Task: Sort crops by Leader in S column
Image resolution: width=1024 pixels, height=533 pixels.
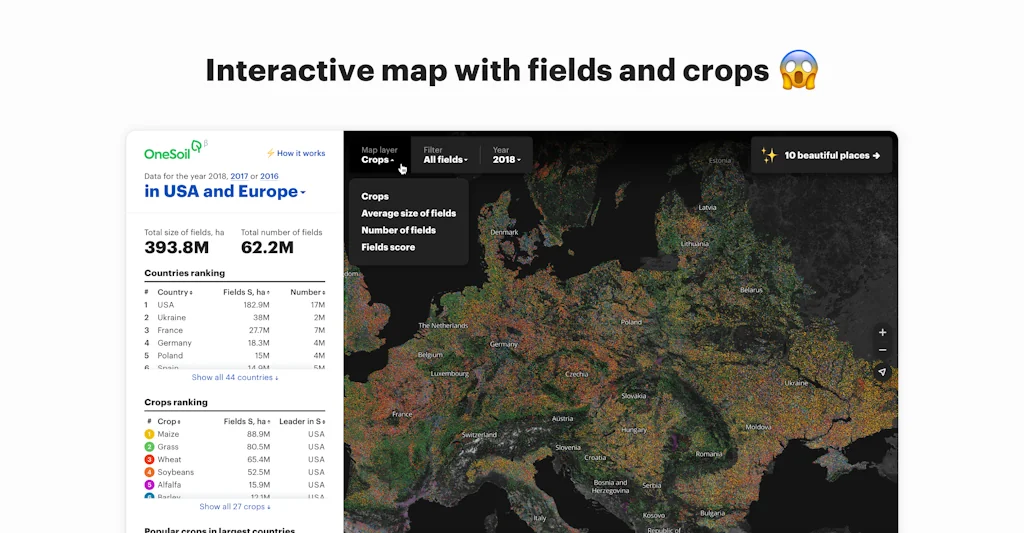Action: coord(302,422)
